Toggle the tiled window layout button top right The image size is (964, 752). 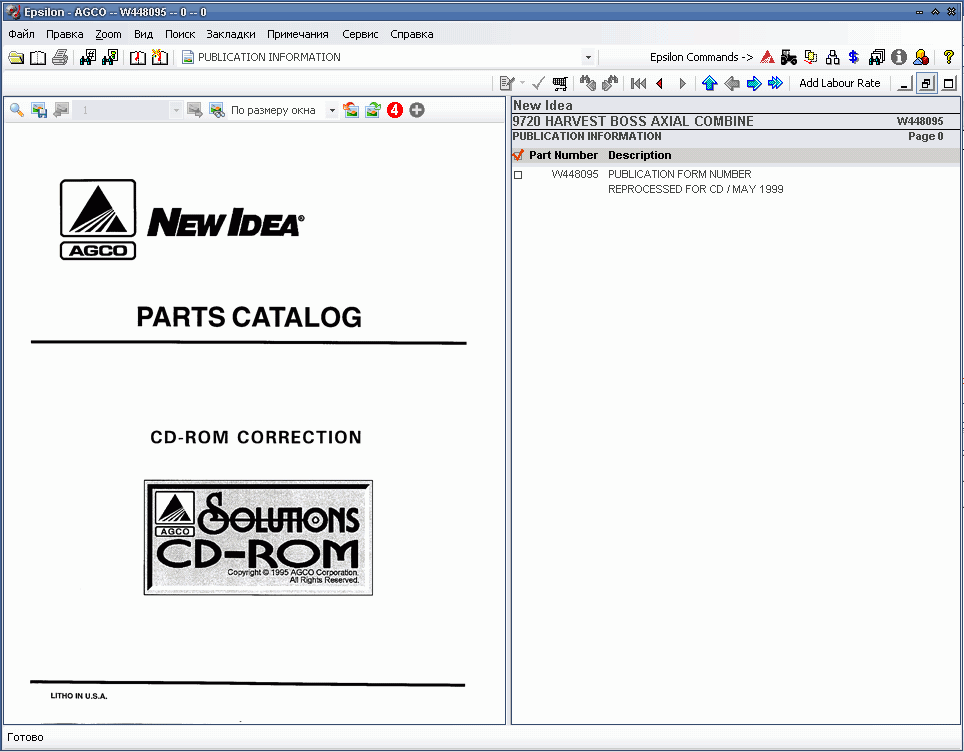926,83
